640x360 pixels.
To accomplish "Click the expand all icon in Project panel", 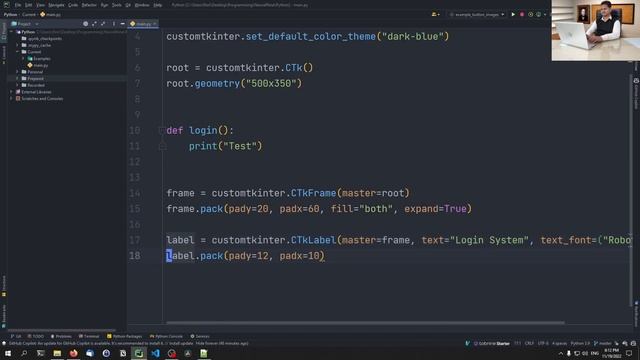I will (x=94, y=24).
